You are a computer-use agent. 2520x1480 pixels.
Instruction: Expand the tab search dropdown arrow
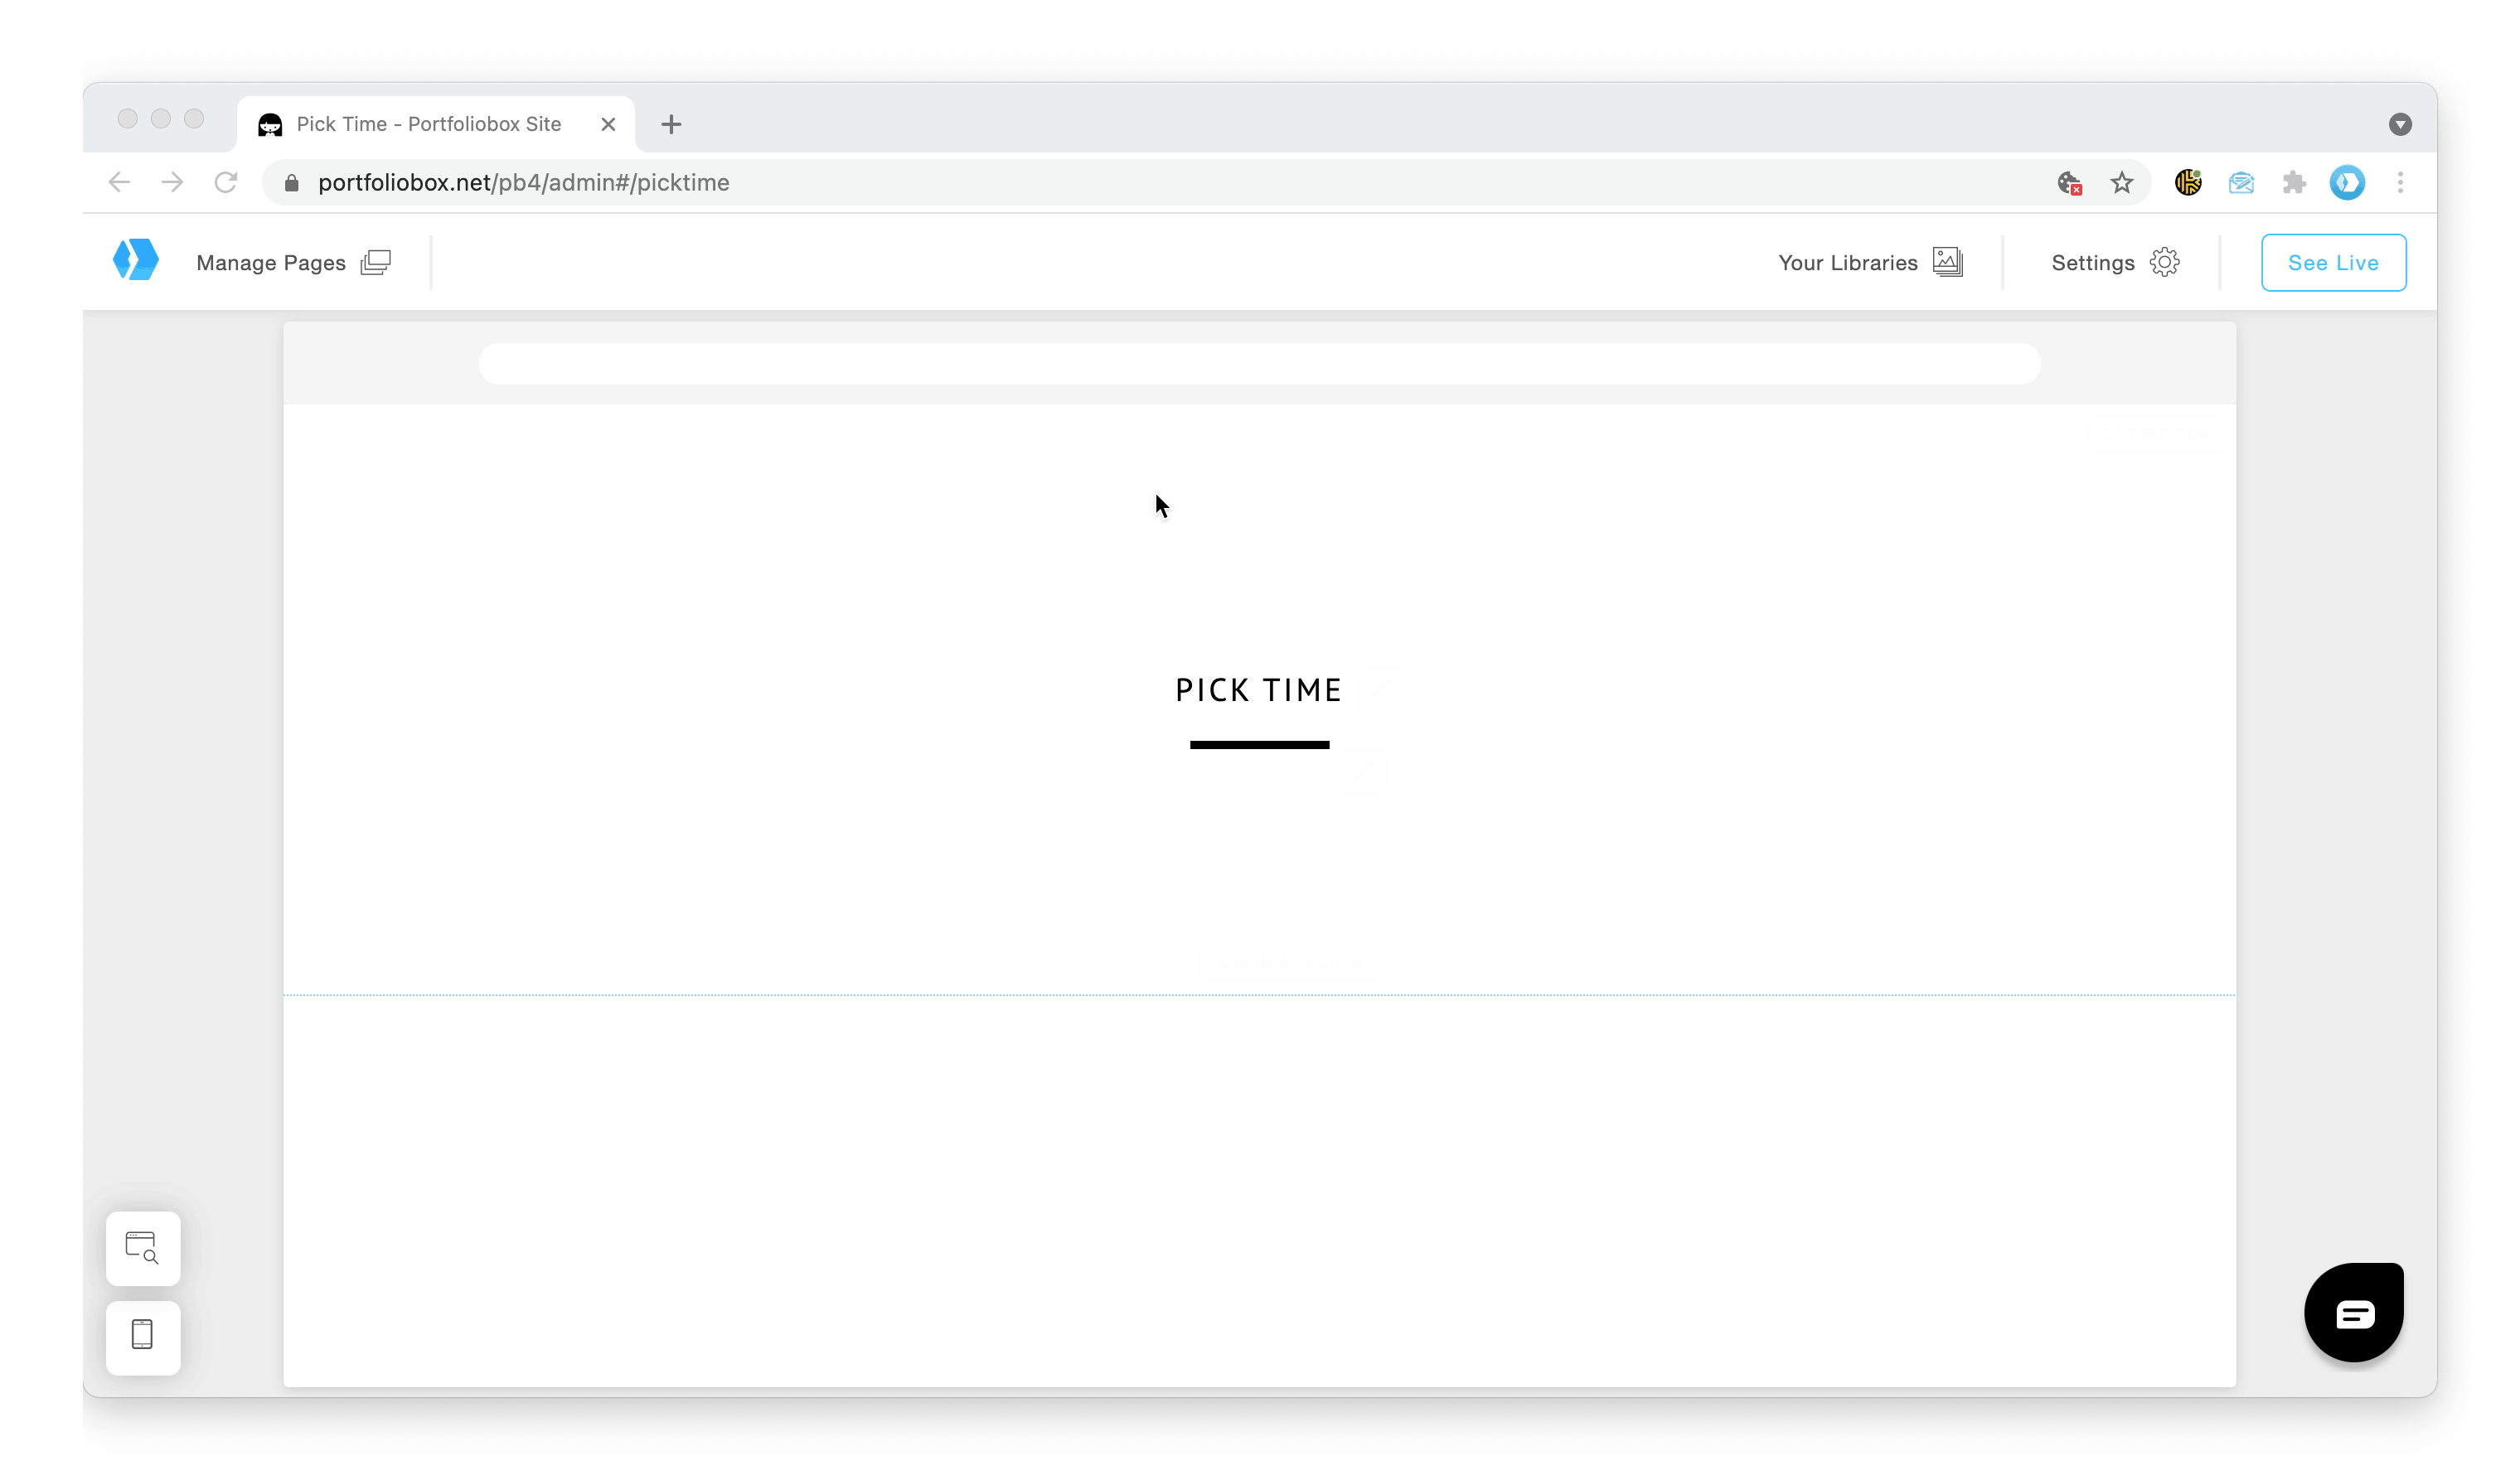(x=2400, y=125)
